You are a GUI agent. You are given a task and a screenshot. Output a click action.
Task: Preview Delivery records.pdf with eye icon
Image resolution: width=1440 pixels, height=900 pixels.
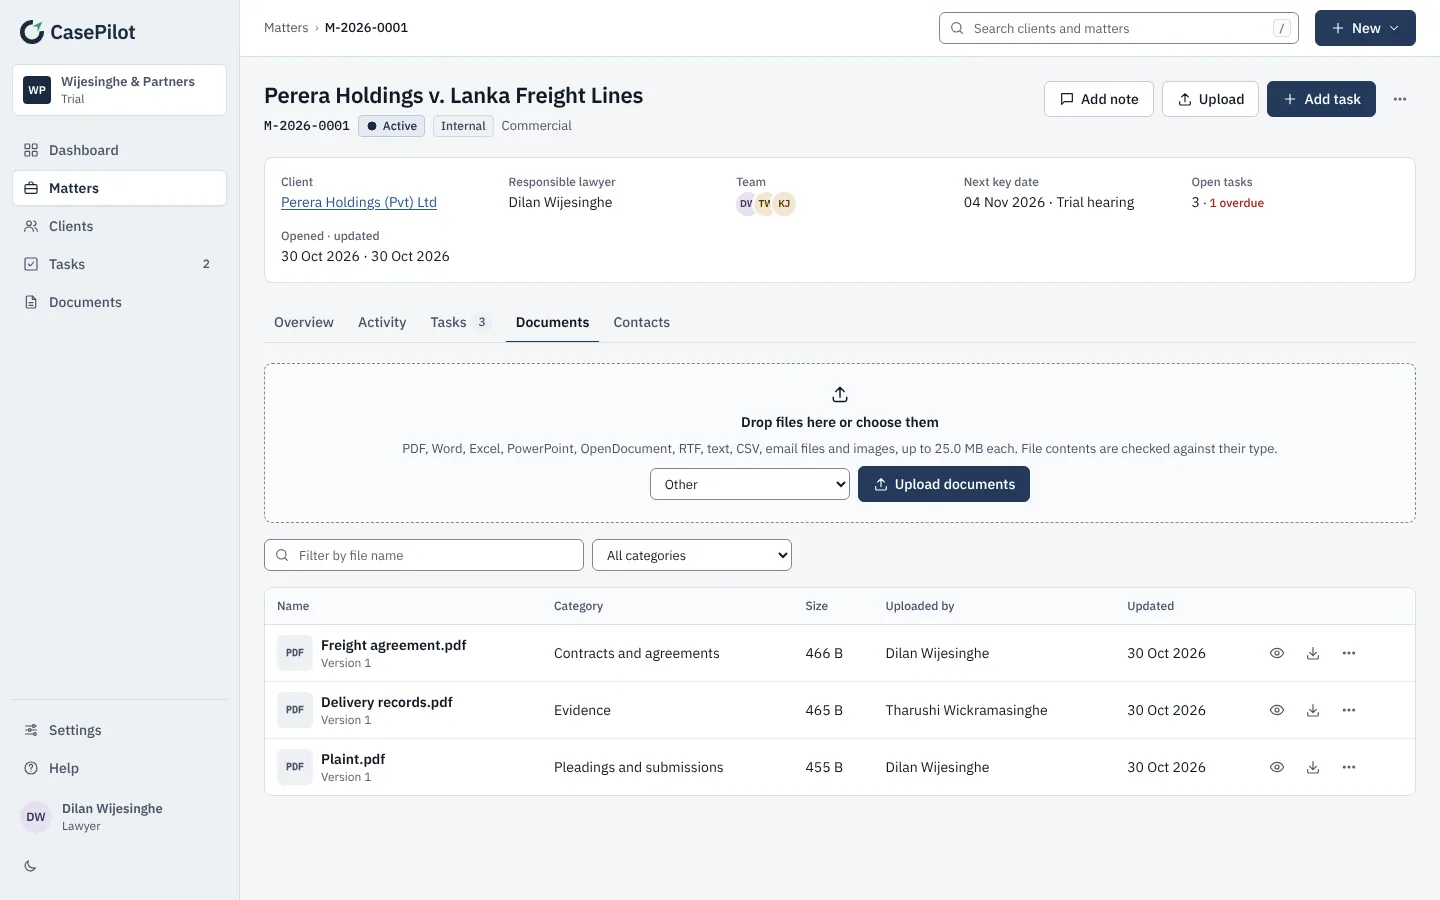tap(1277, 710)
